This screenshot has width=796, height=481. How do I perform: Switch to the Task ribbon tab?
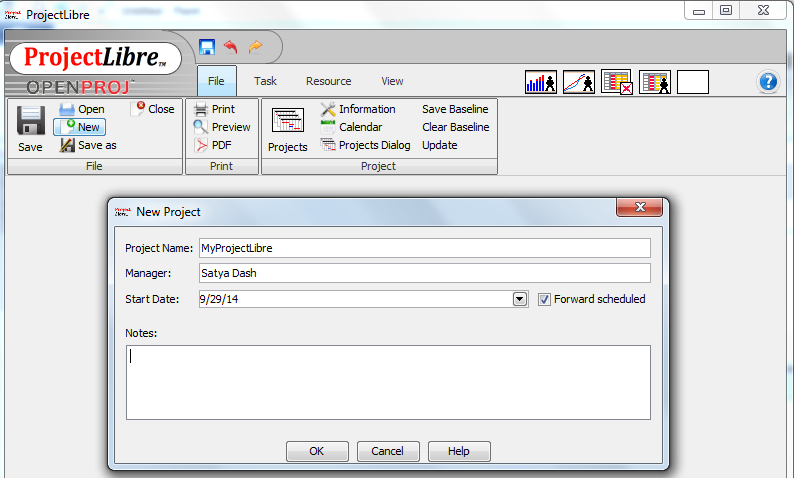tap(266, 81)
